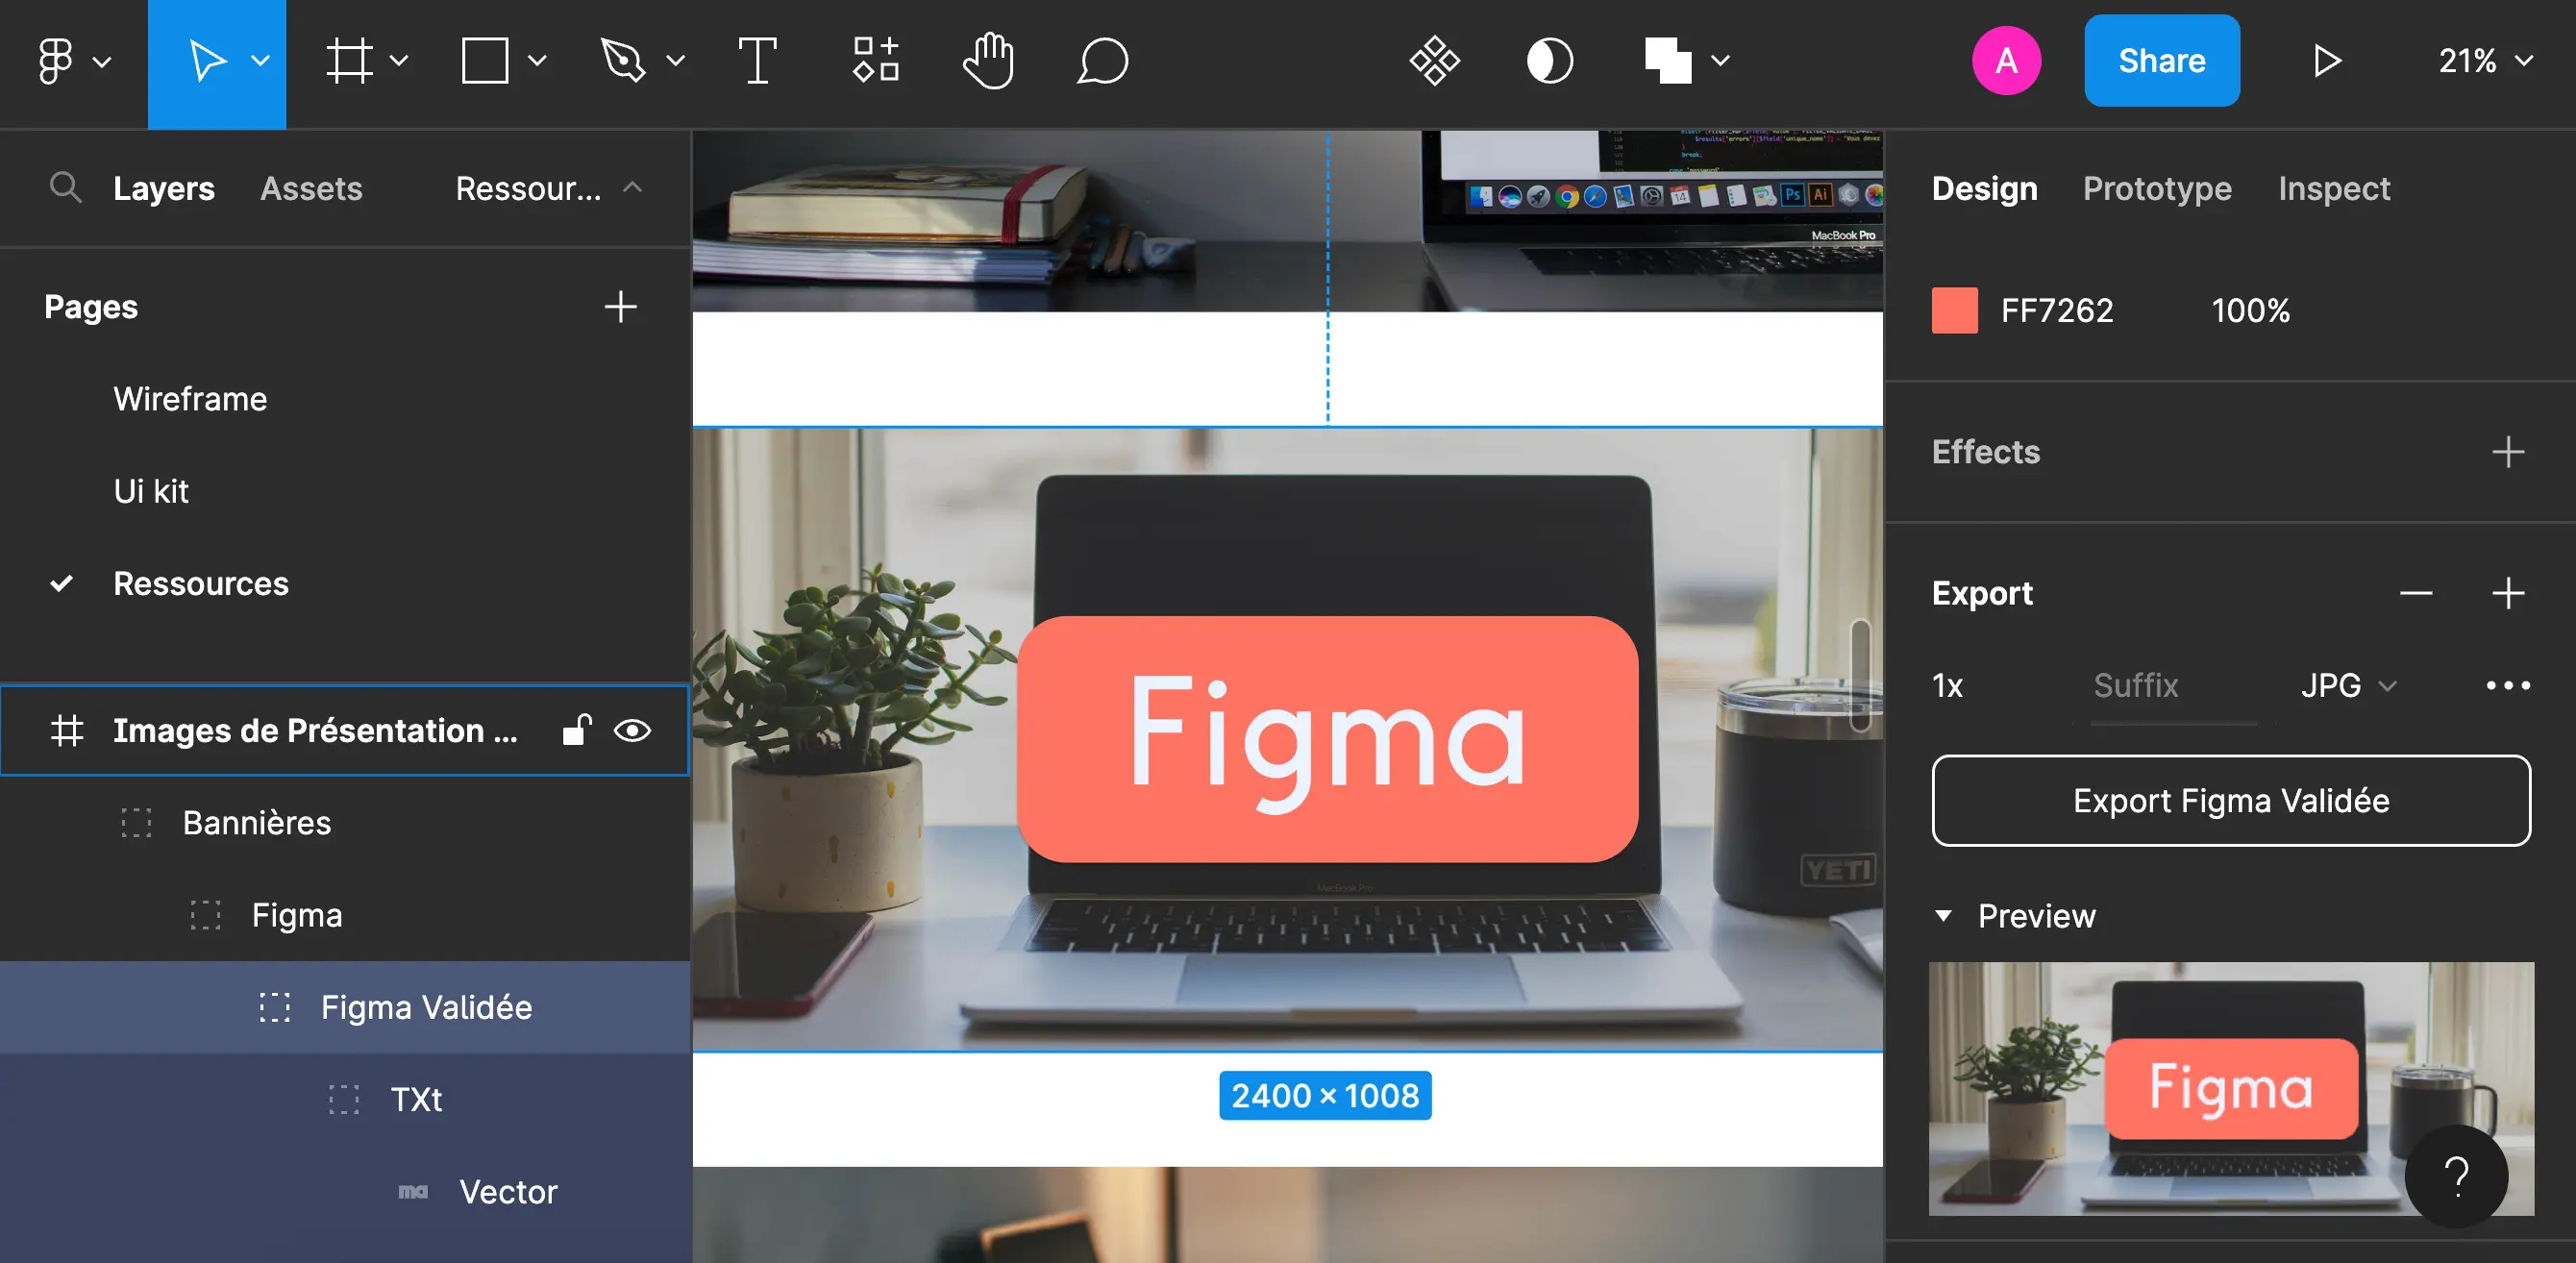The height and width of the screenshot is (1263, 2576).
Task: Toggle visibility of Bannières layer
Action: coord(630,821)
